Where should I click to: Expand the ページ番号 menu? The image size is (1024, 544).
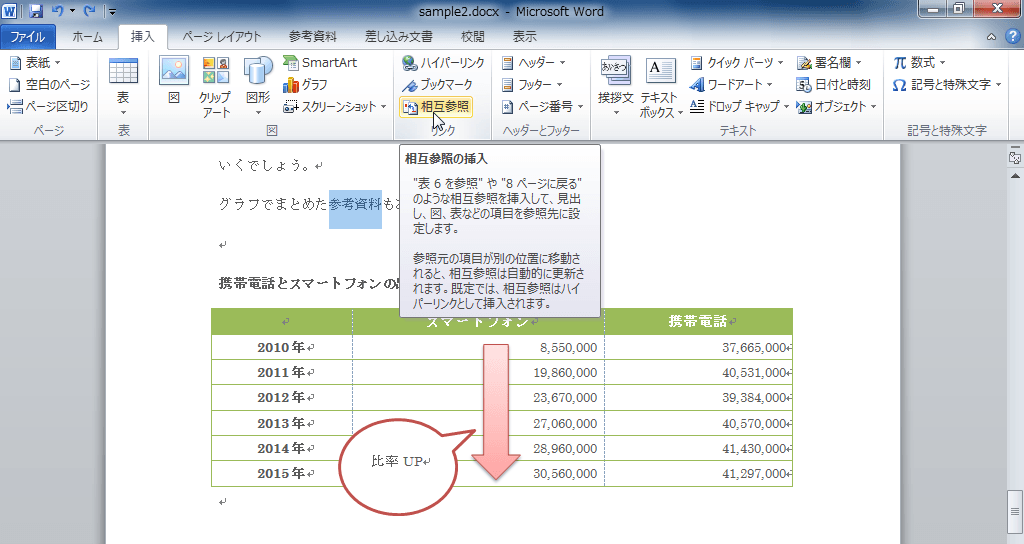(542, 106)
